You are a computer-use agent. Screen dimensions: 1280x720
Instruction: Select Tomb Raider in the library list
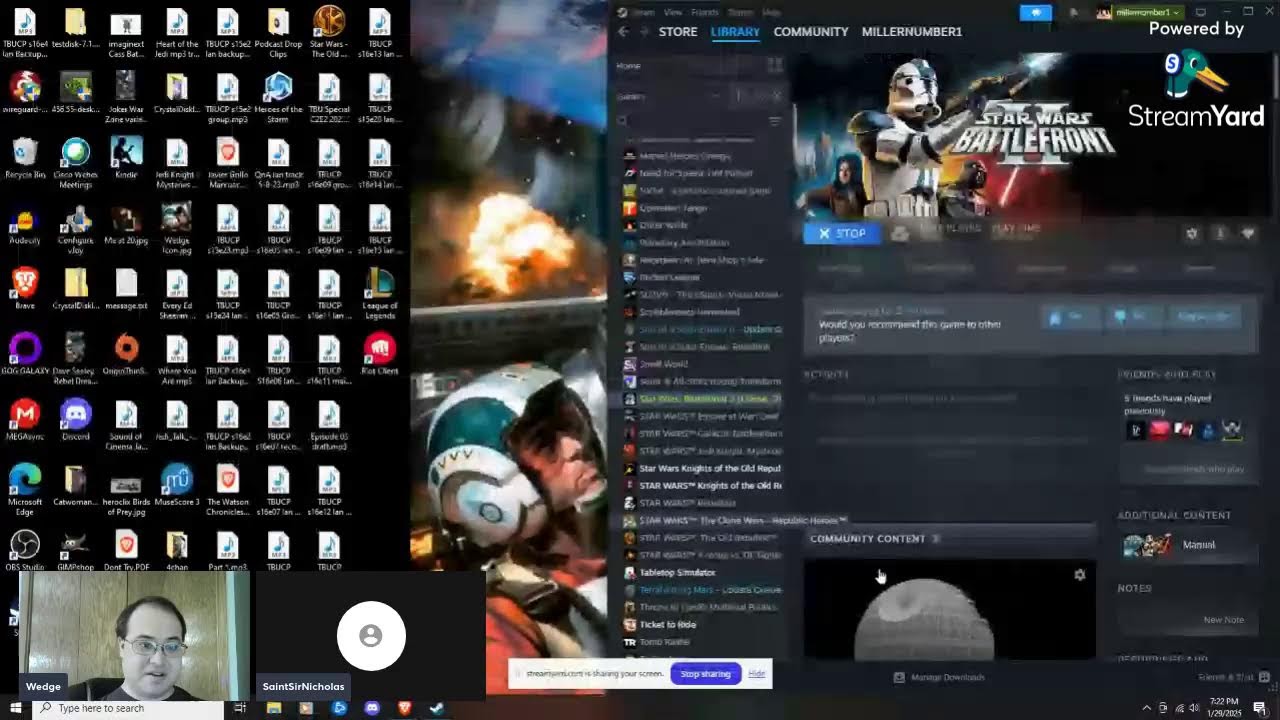pos(664,642)
